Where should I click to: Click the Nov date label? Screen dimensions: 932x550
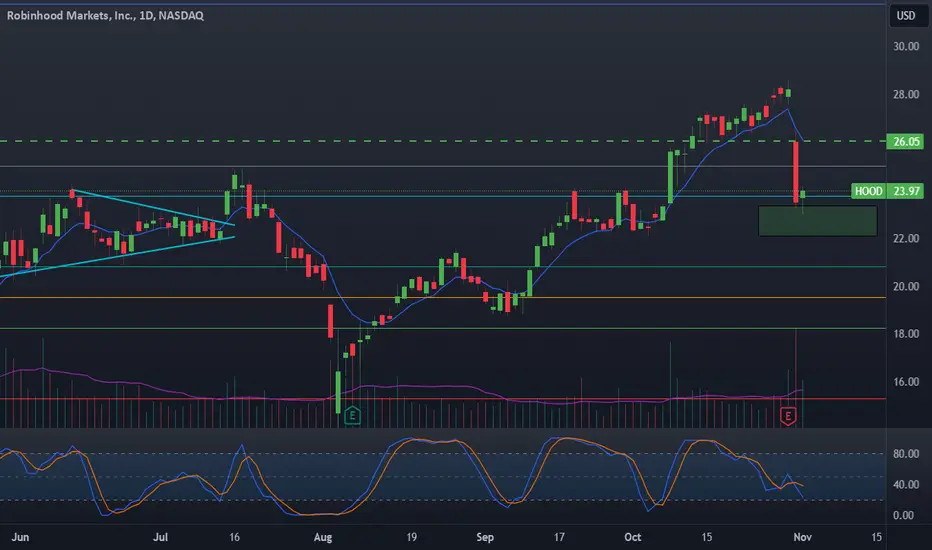[802, 537]
